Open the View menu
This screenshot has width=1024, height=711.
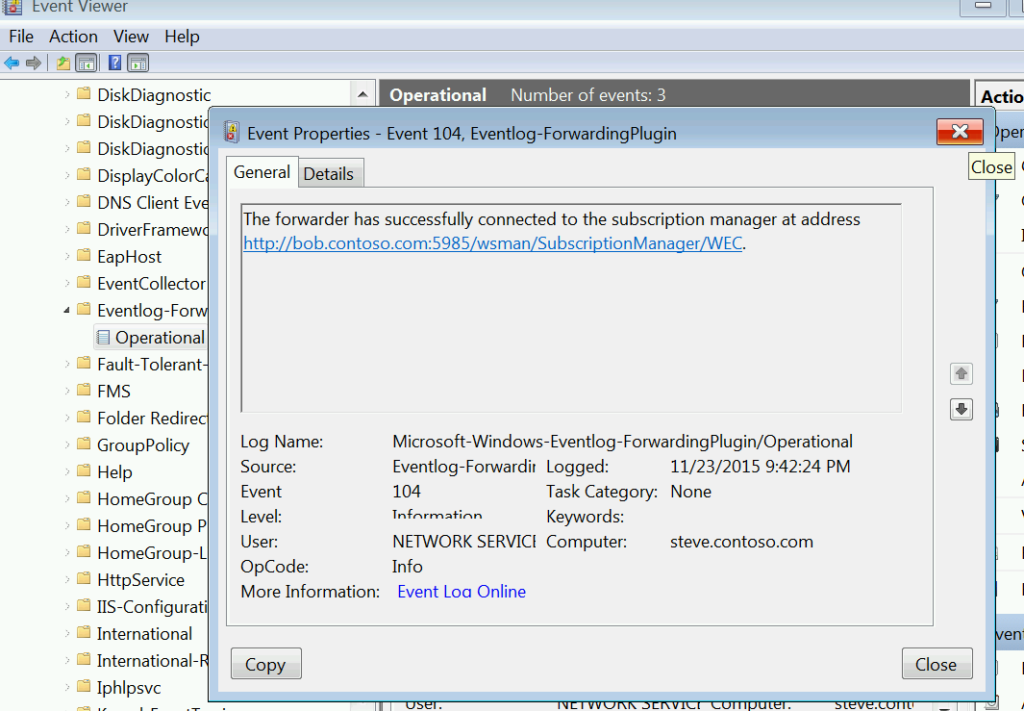point(131,37)
